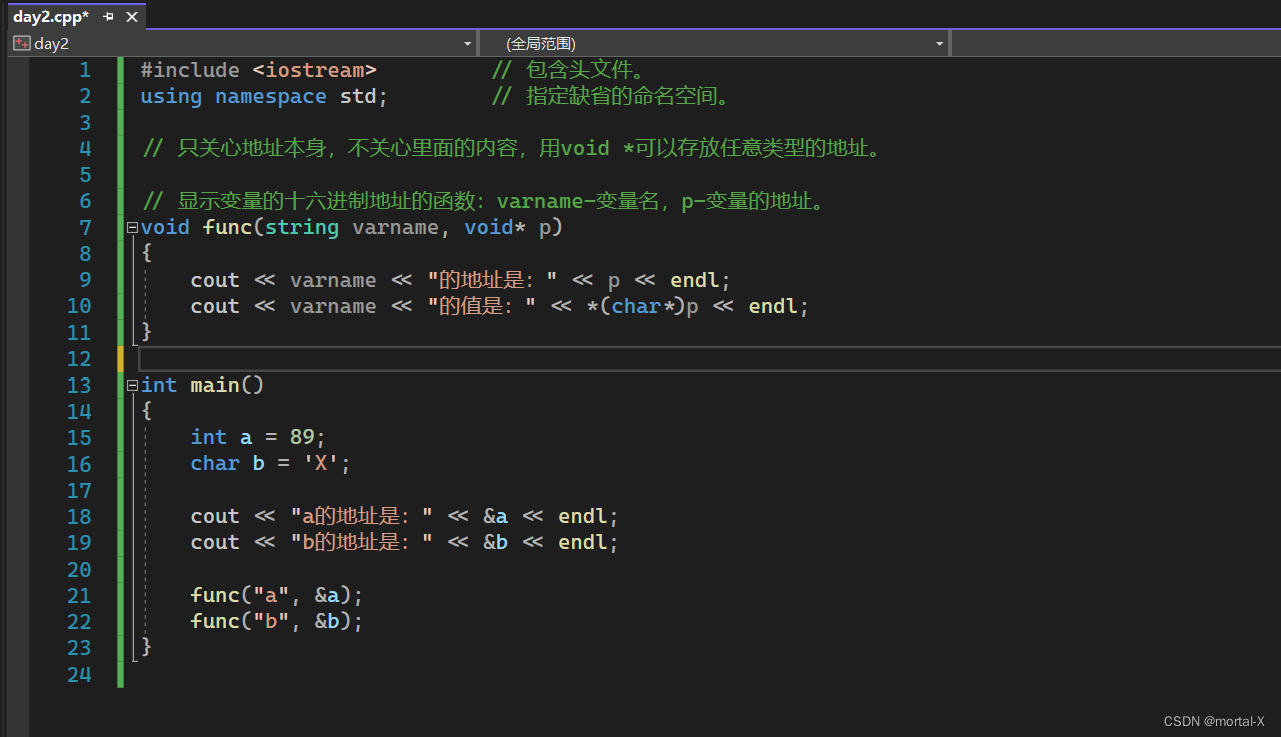The height and width of the screenshot is (737, 1281).
Task: Select the day2.cpp editor tab
Action: 50,16
